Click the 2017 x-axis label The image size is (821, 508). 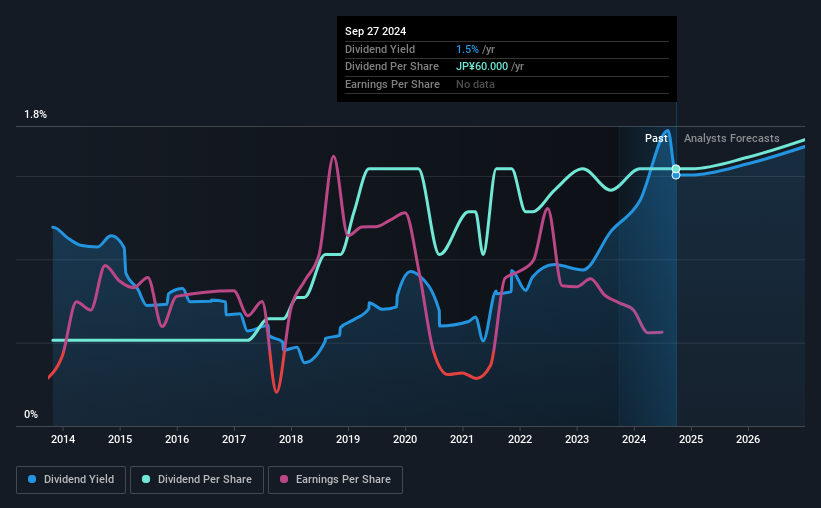pos(234,439)
